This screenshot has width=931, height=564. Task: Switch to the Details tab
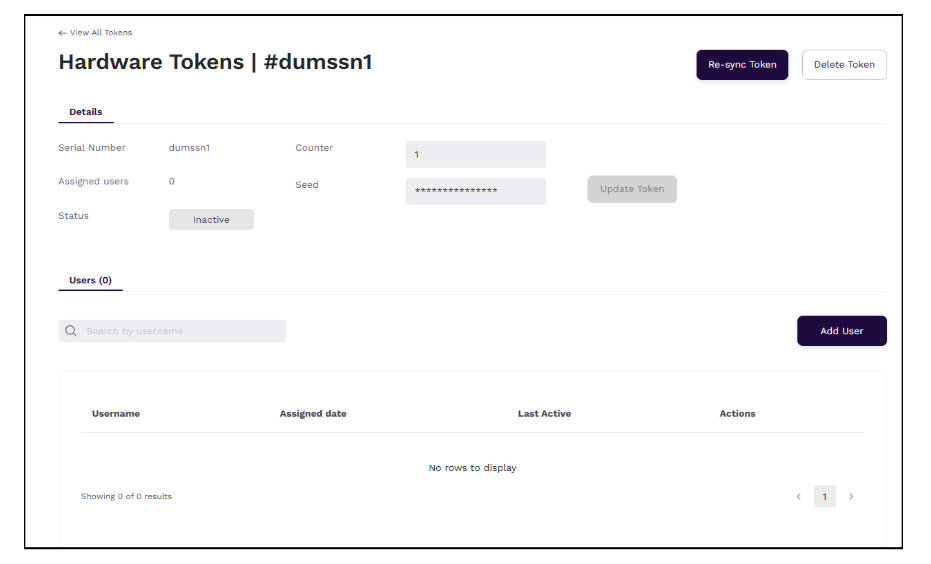coord(86,112)
